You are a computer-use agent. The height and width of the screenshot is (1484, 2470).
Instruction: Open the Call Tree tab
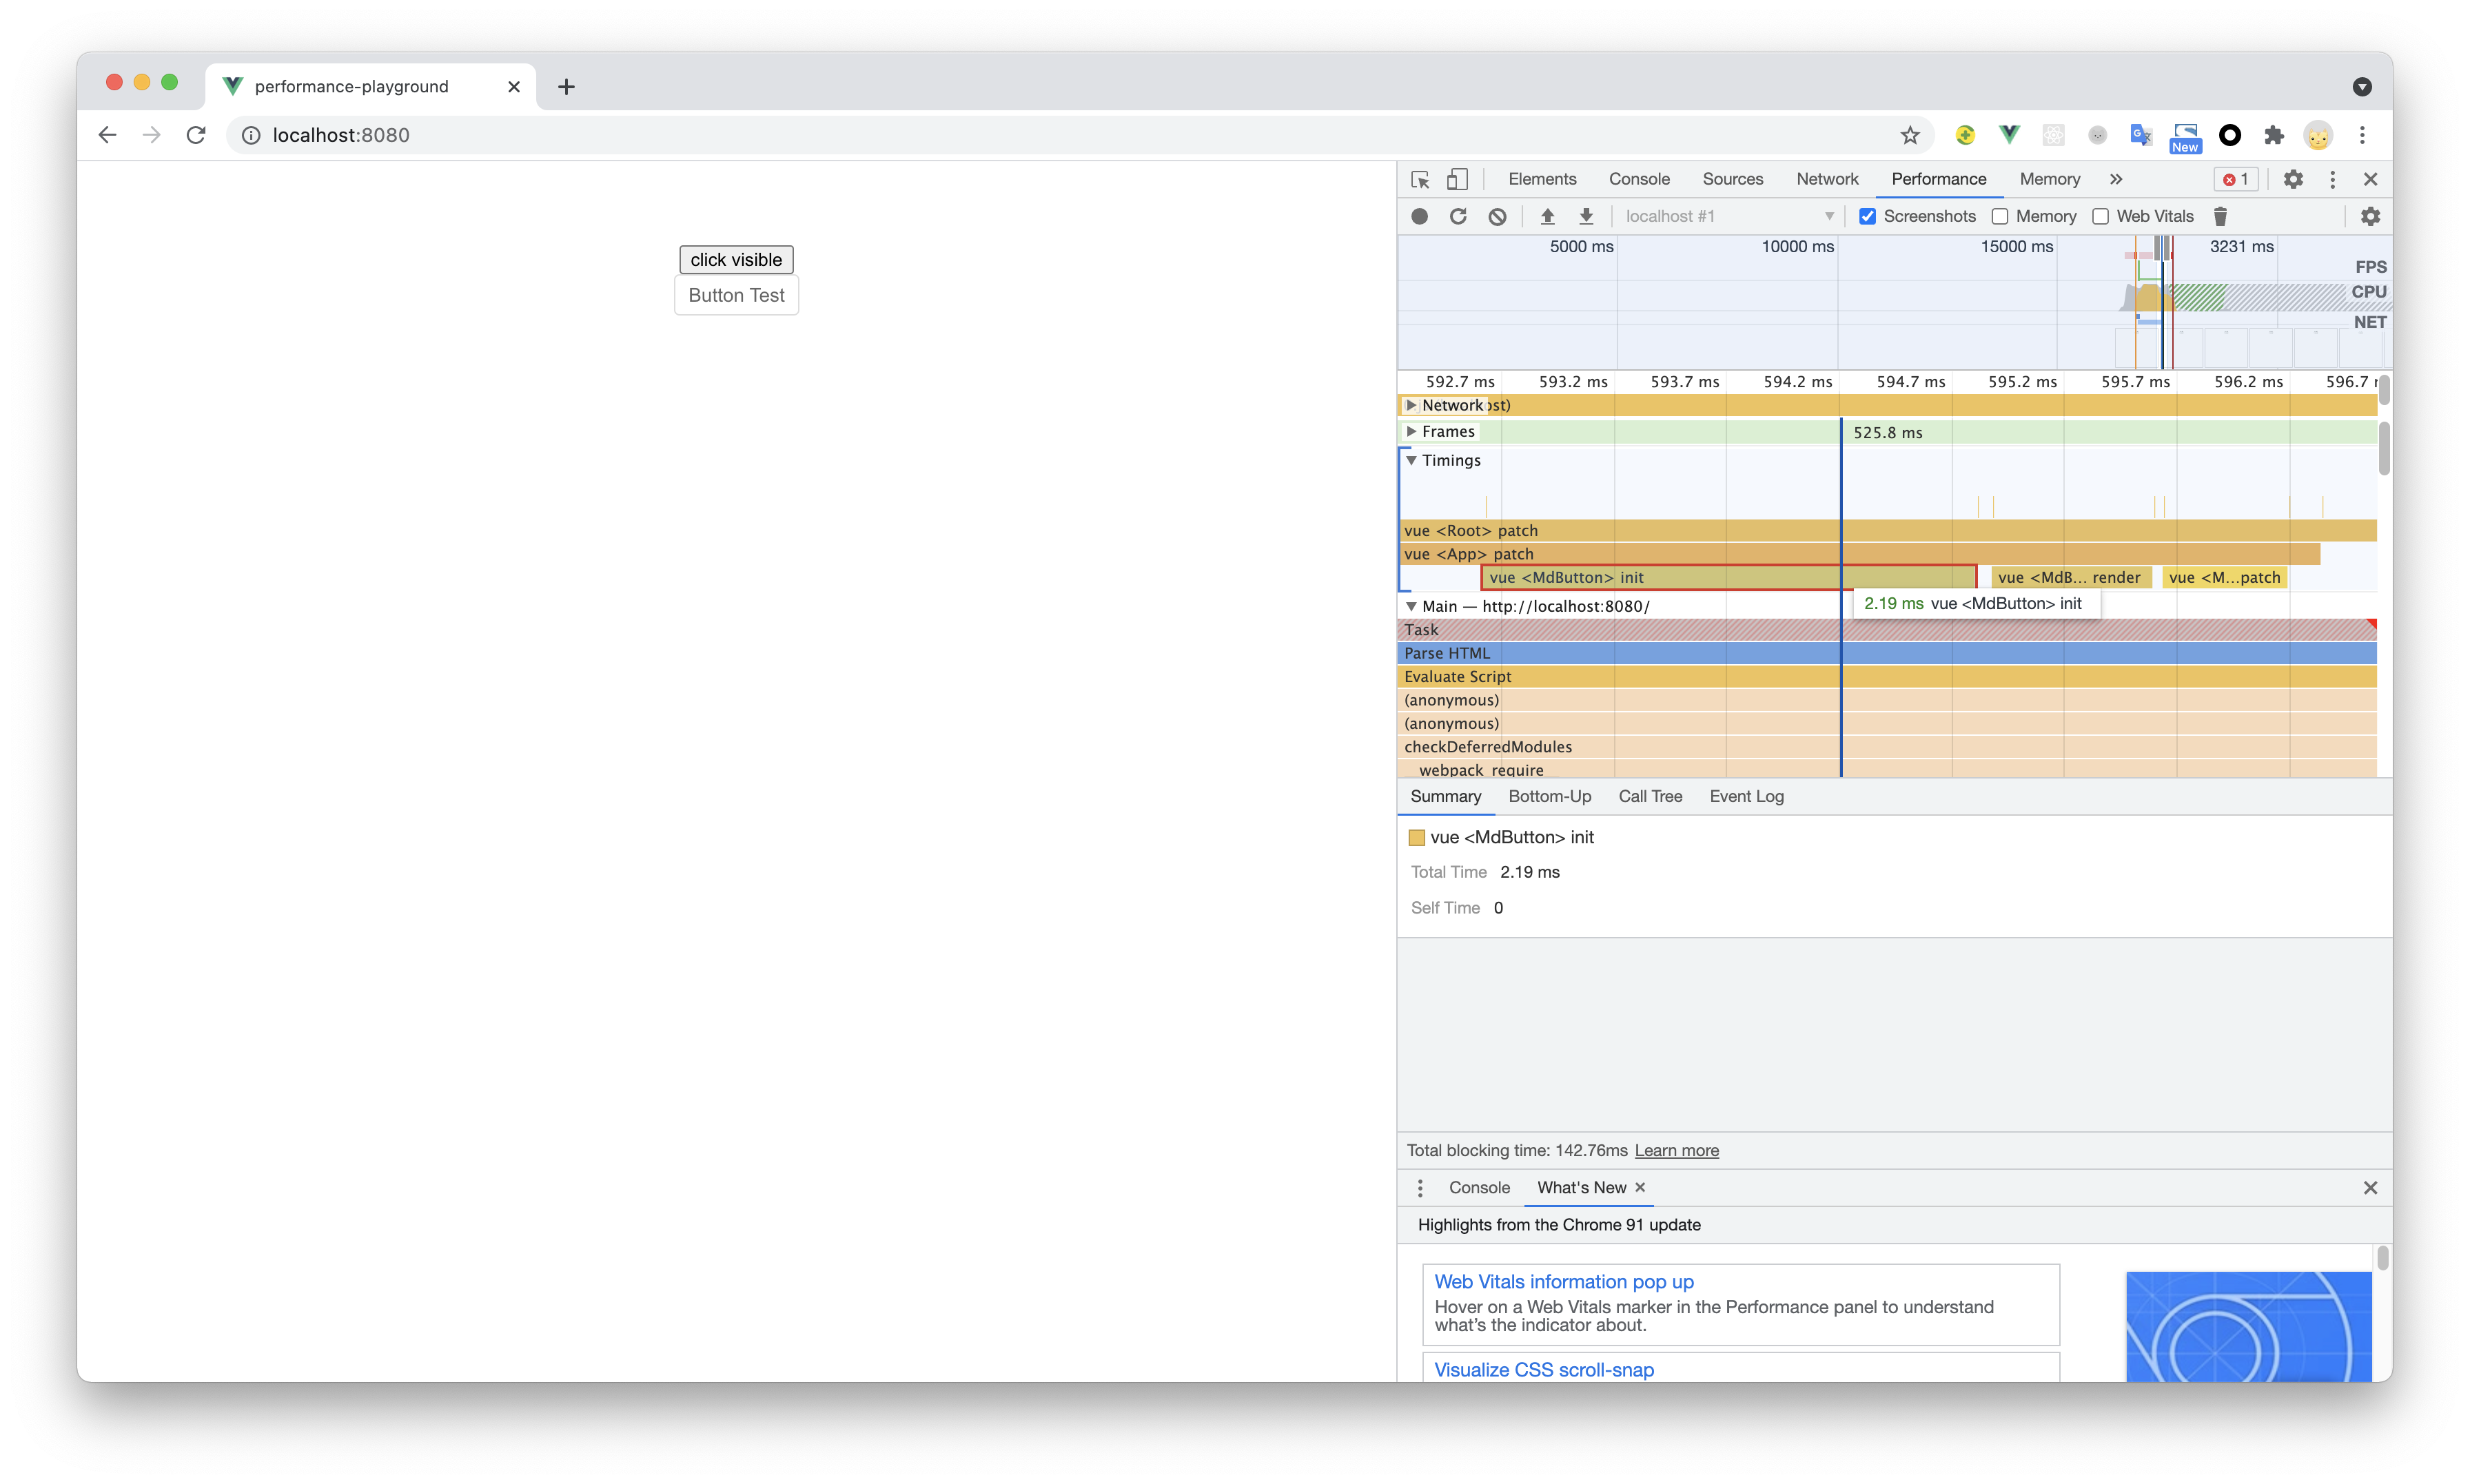[x=1650, y=796]
